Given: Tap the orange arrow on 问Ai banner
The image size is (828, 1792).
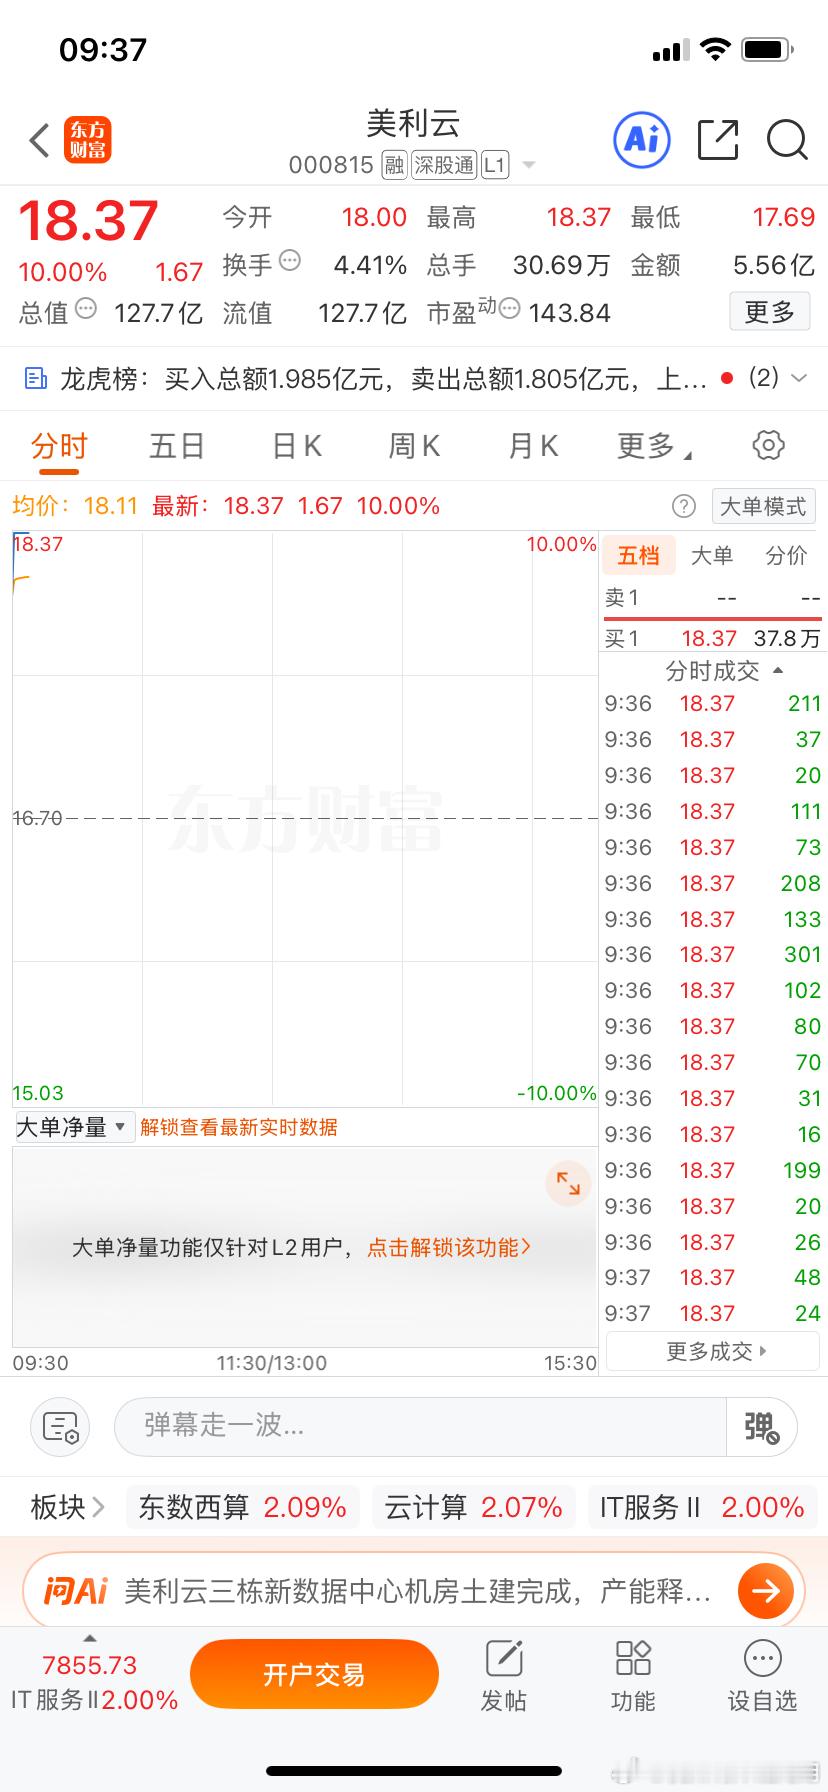Looking at the screenshot, I should [765, 1590].
